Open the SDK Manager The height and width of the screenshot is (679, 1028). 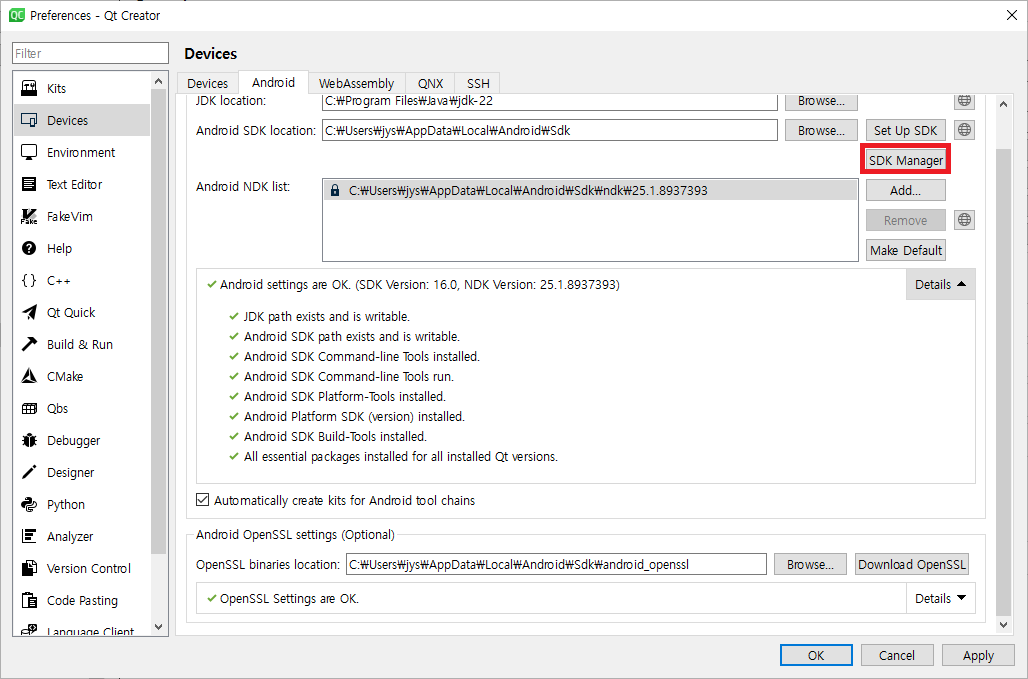905,160
